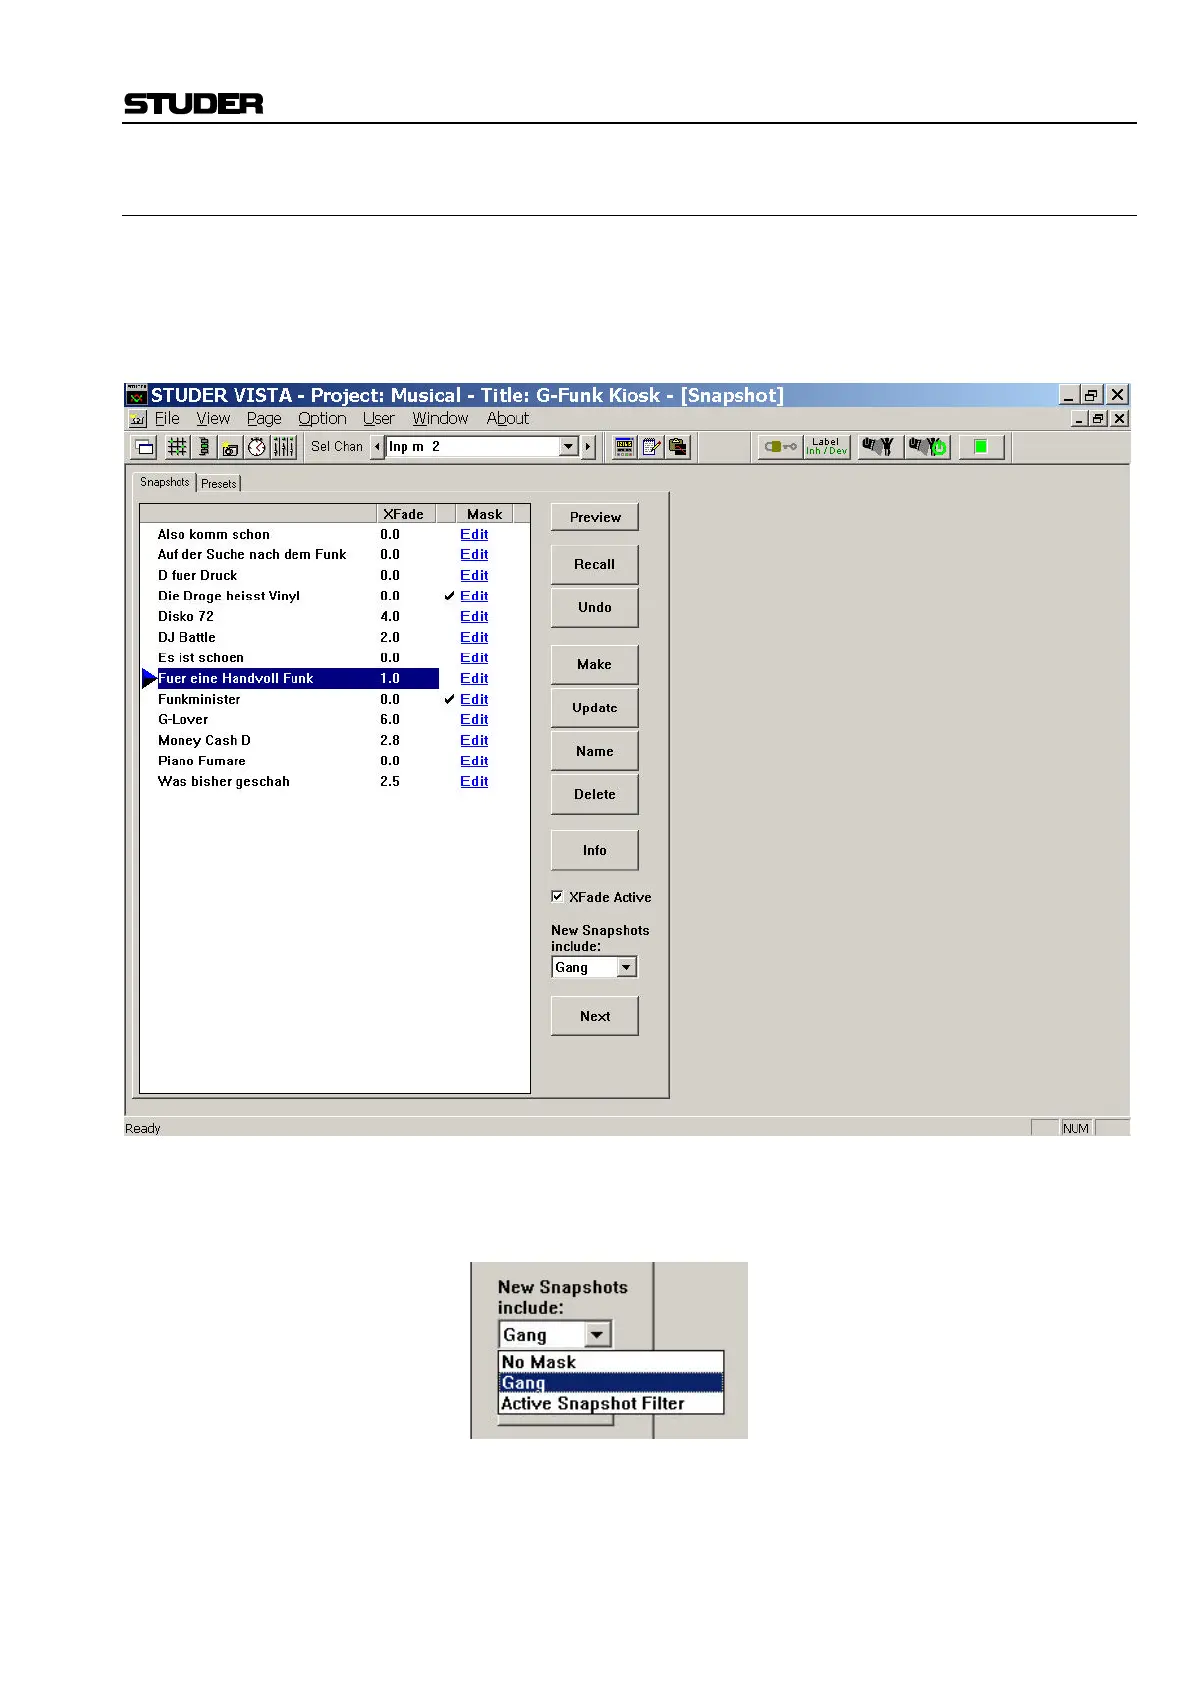The width and height of the screenshot is (1190, 1684).
Task: Click the Info button
Action: [595, 850]
